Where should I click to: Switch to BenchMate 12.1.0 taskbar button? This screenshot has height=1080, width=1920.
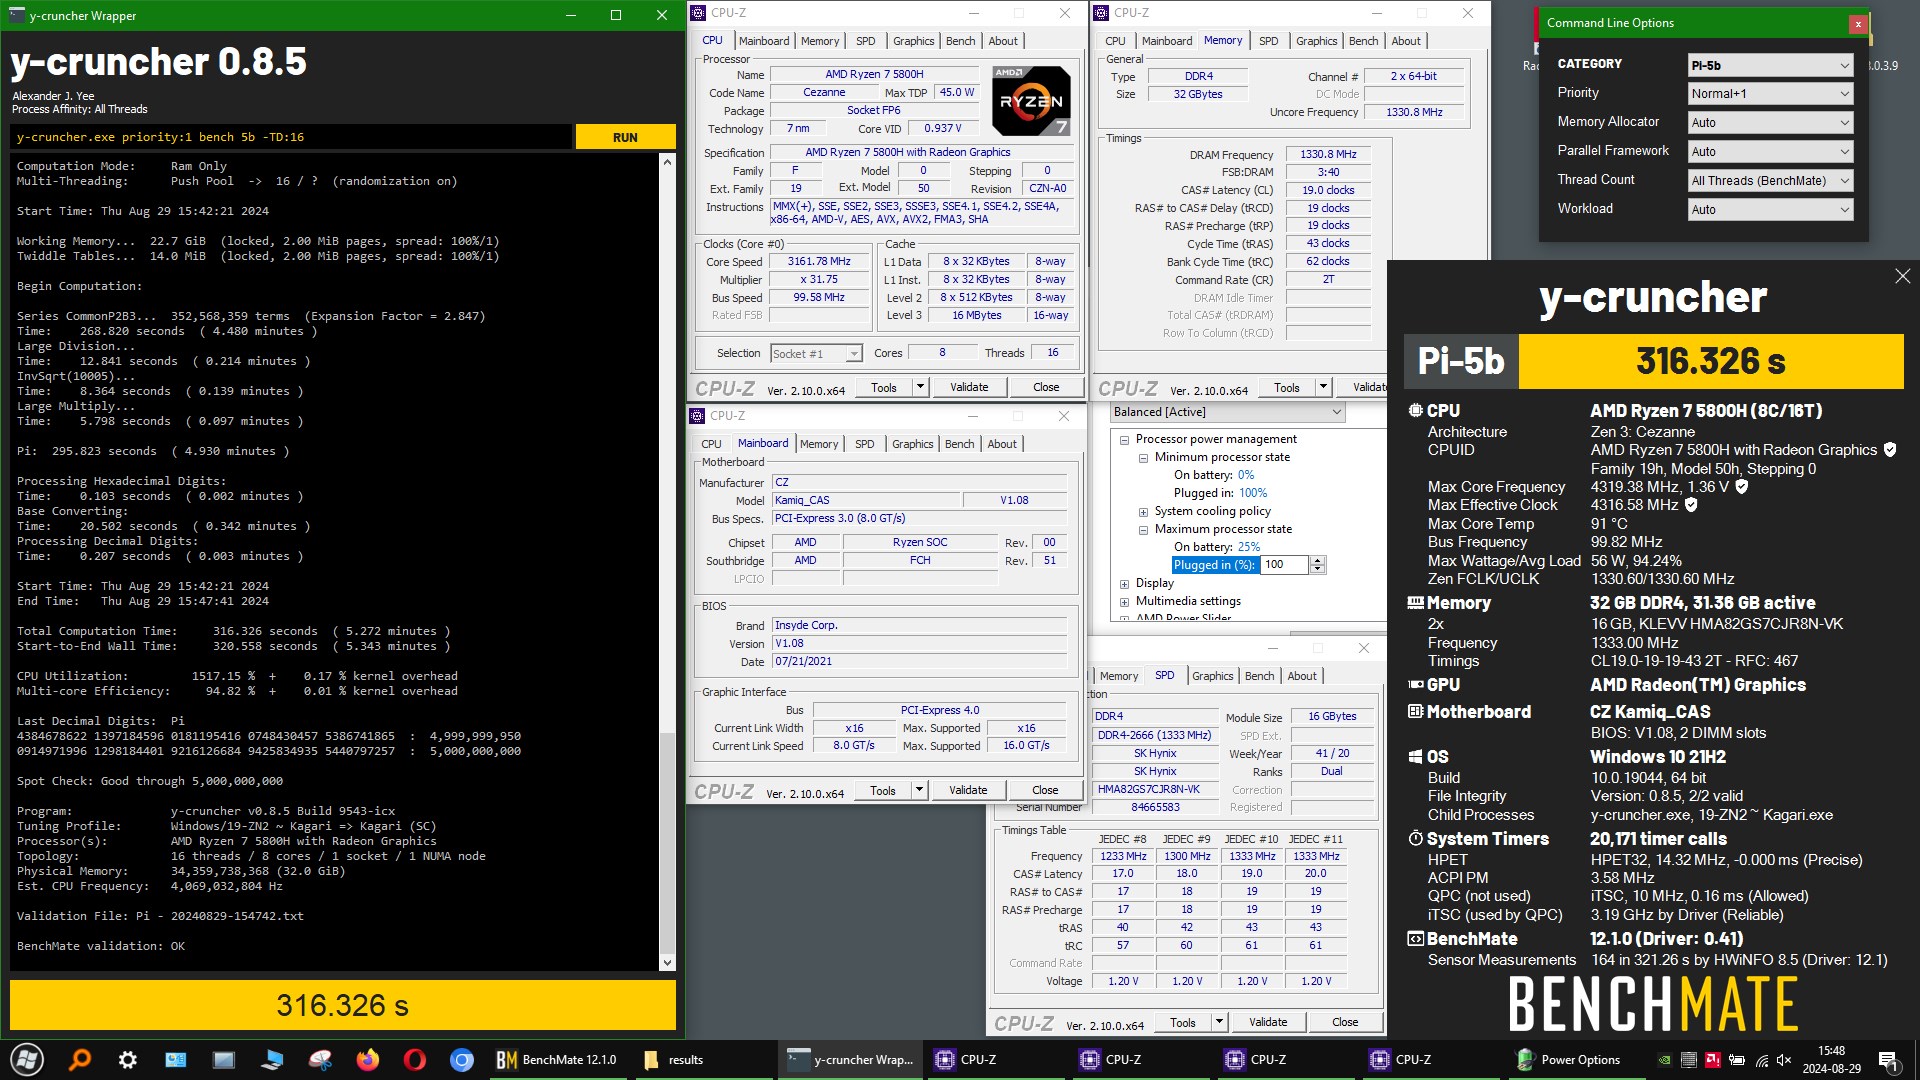point(558,1059)
